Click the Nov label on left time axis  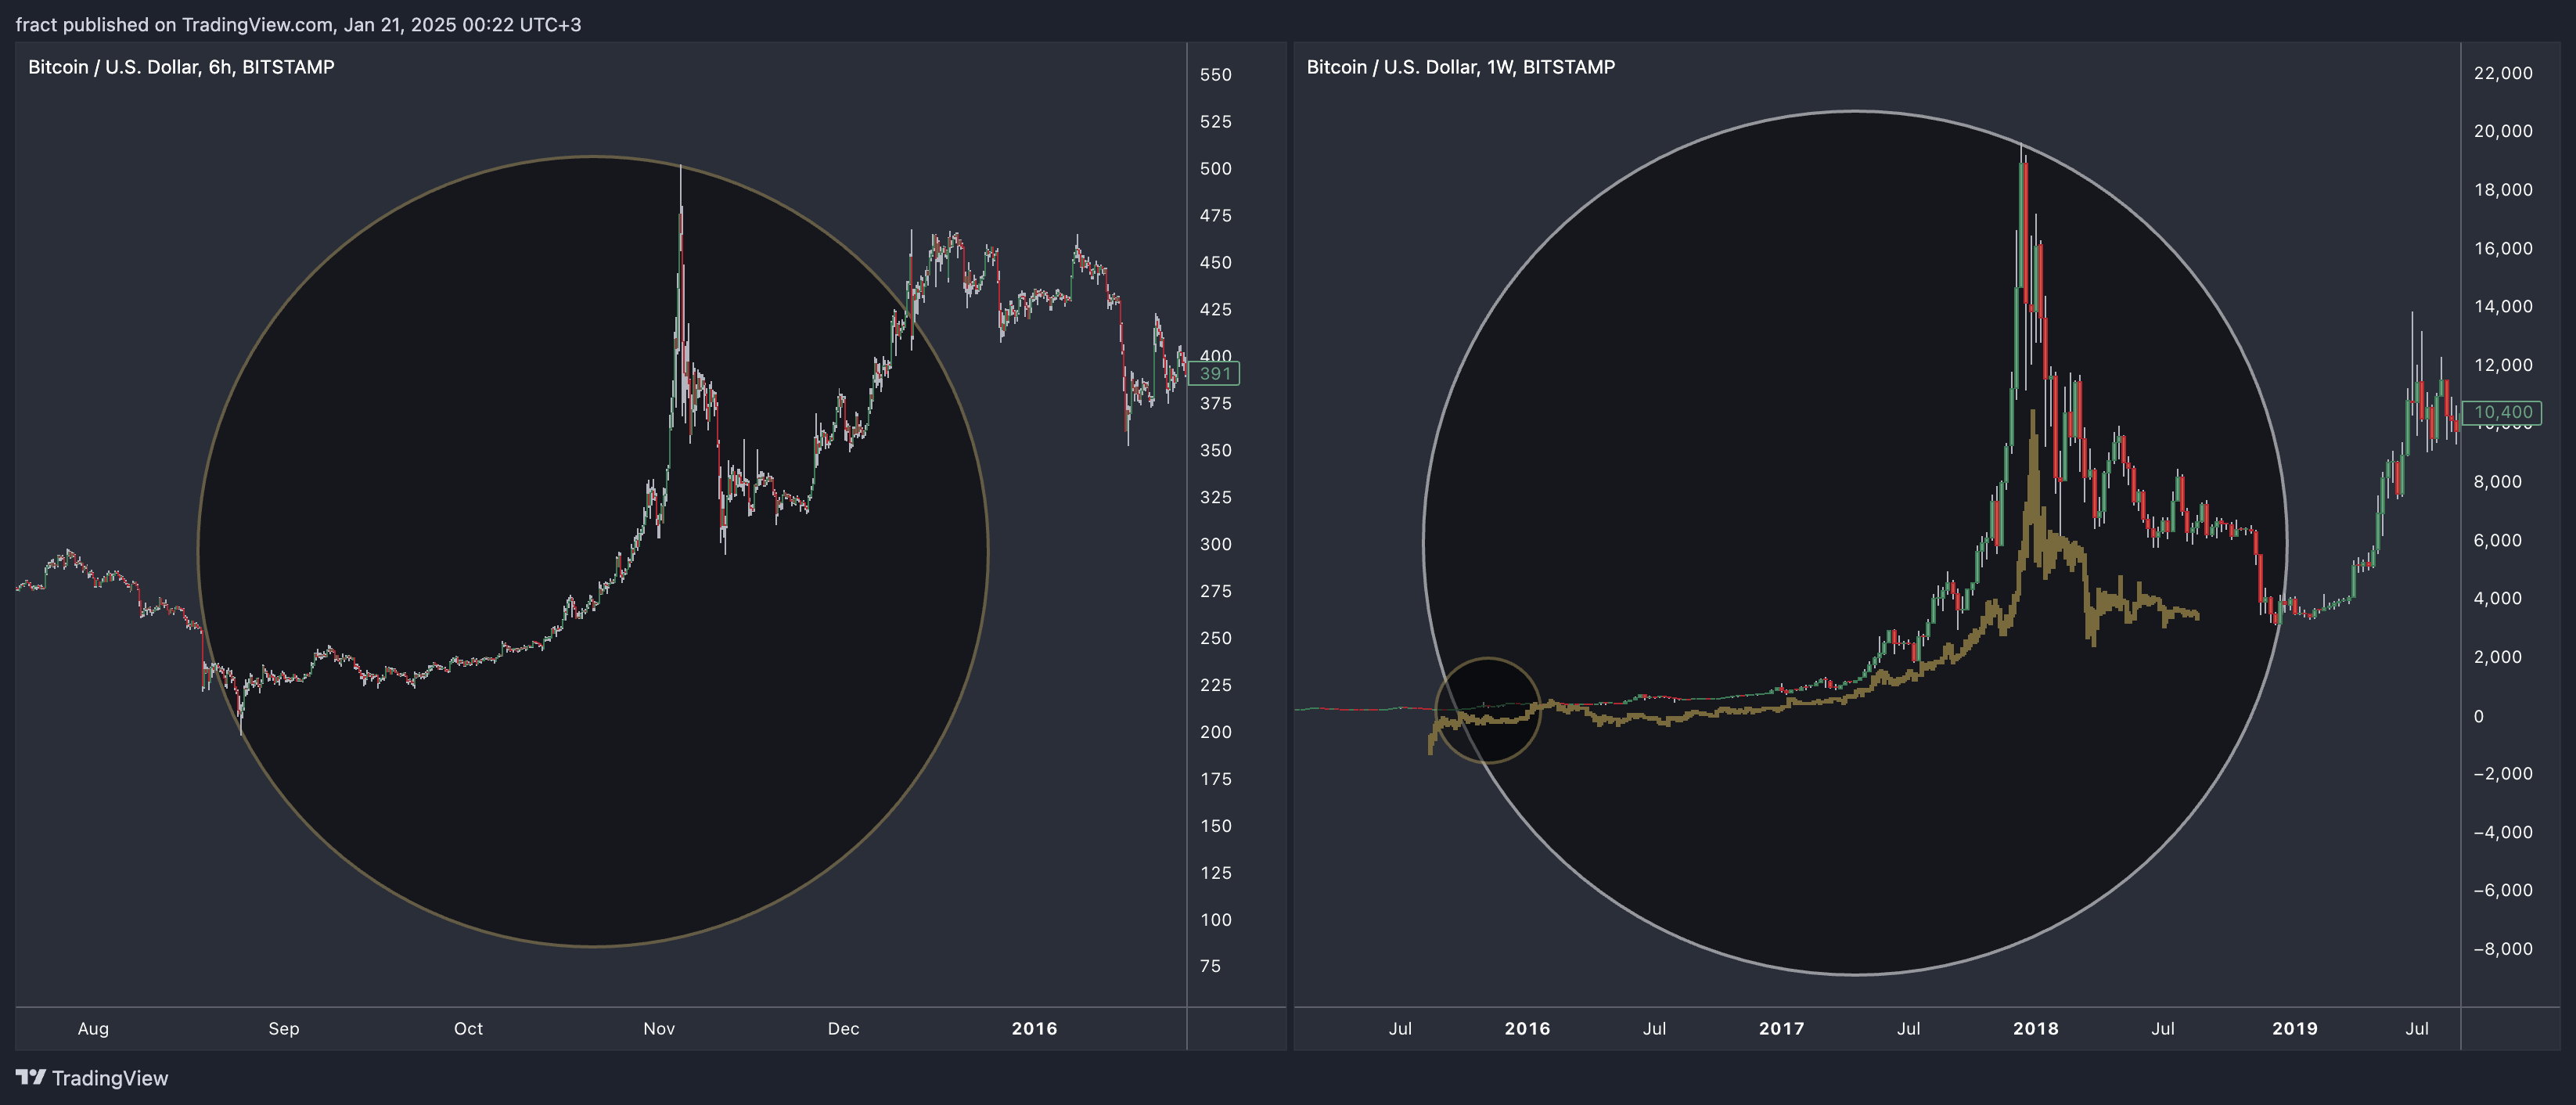pos(659,1028)
